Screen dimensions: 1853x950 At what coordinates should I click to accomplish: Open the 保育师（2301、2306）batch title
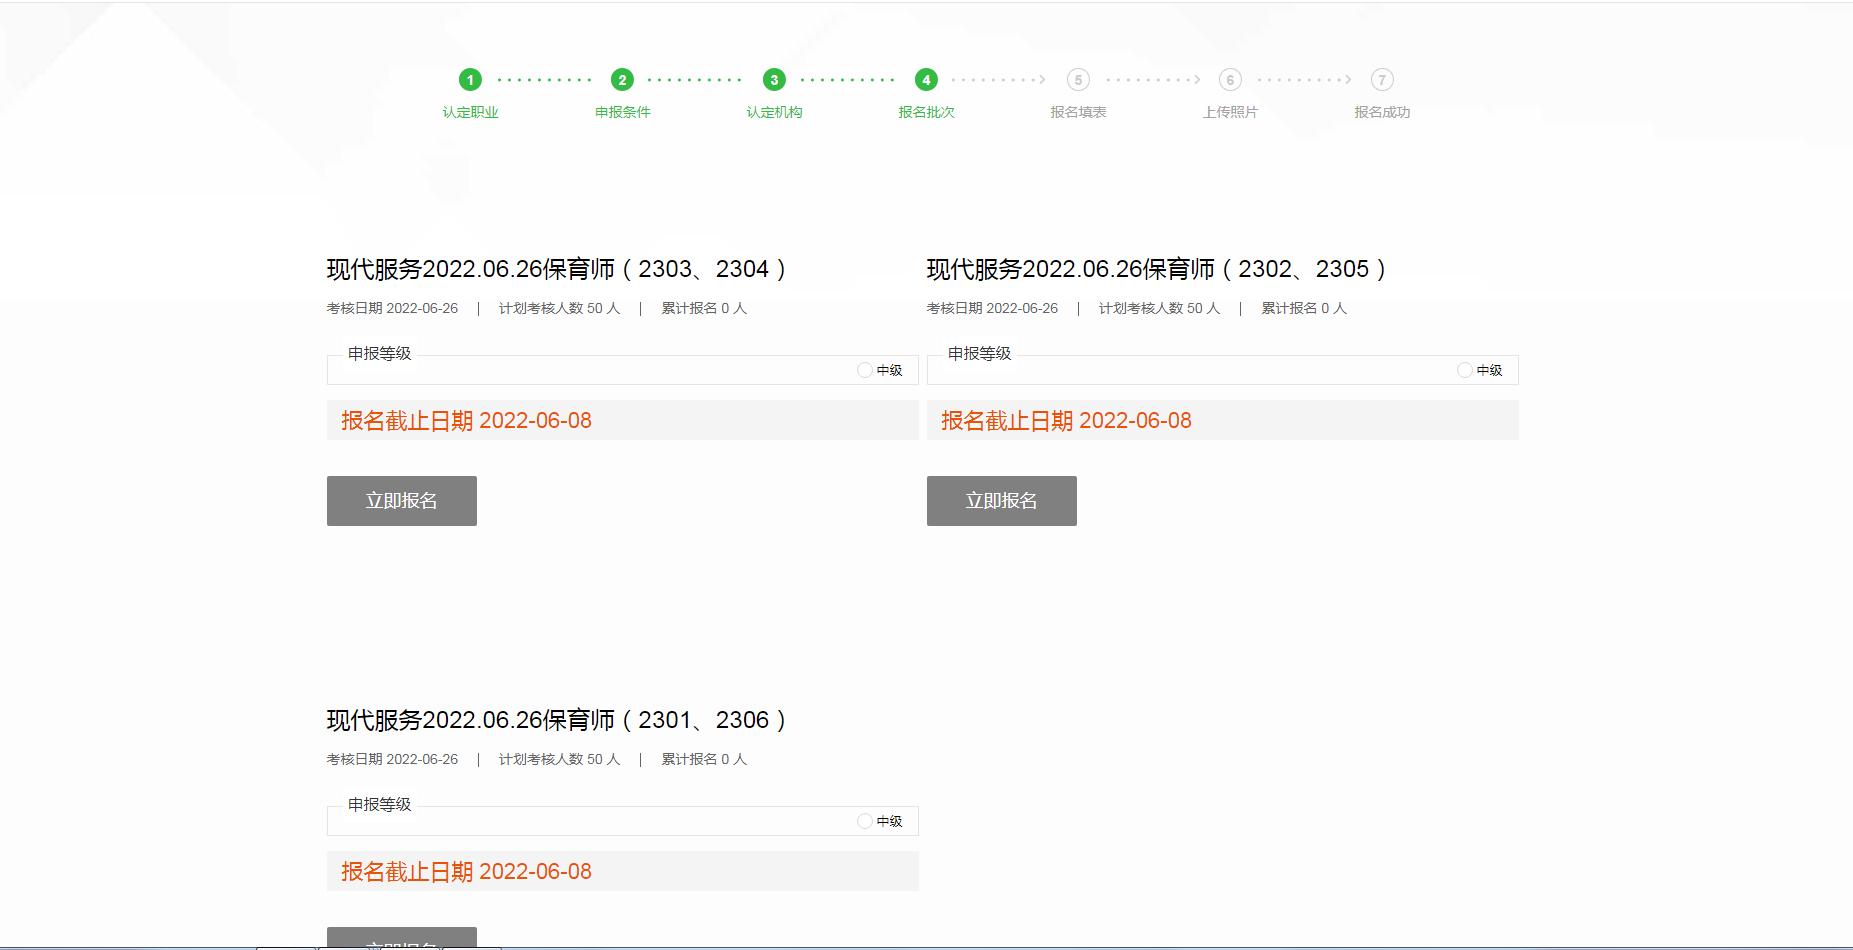click(x=557, y=720)
